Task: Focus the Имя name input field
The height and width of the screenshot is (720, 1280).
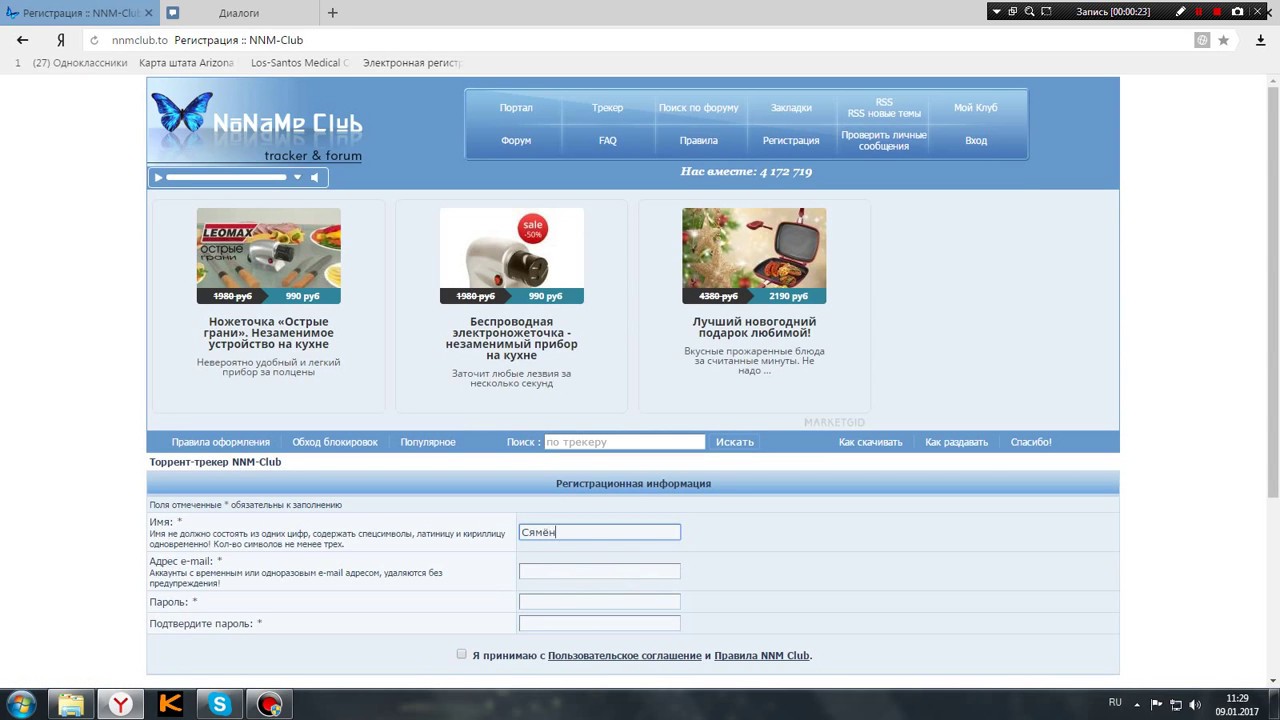Action: [x=599, y=532]
